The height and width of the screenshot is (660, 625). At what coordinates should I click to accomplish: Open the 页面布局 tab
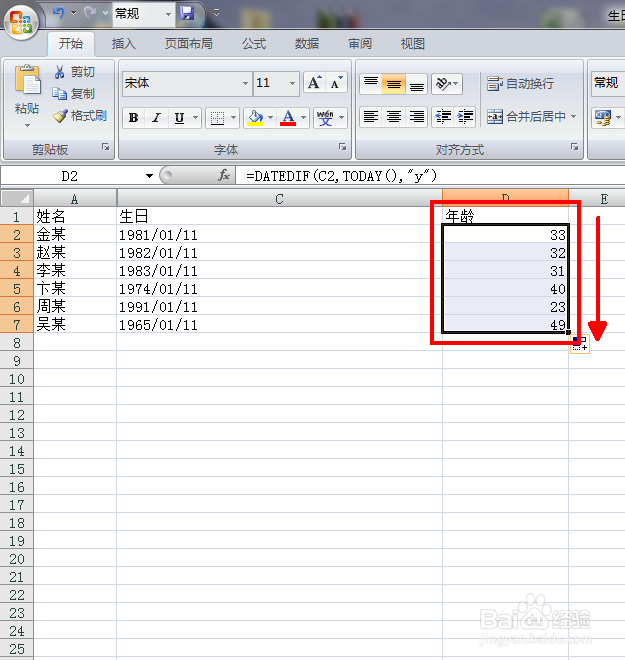(x=189, y=43)
